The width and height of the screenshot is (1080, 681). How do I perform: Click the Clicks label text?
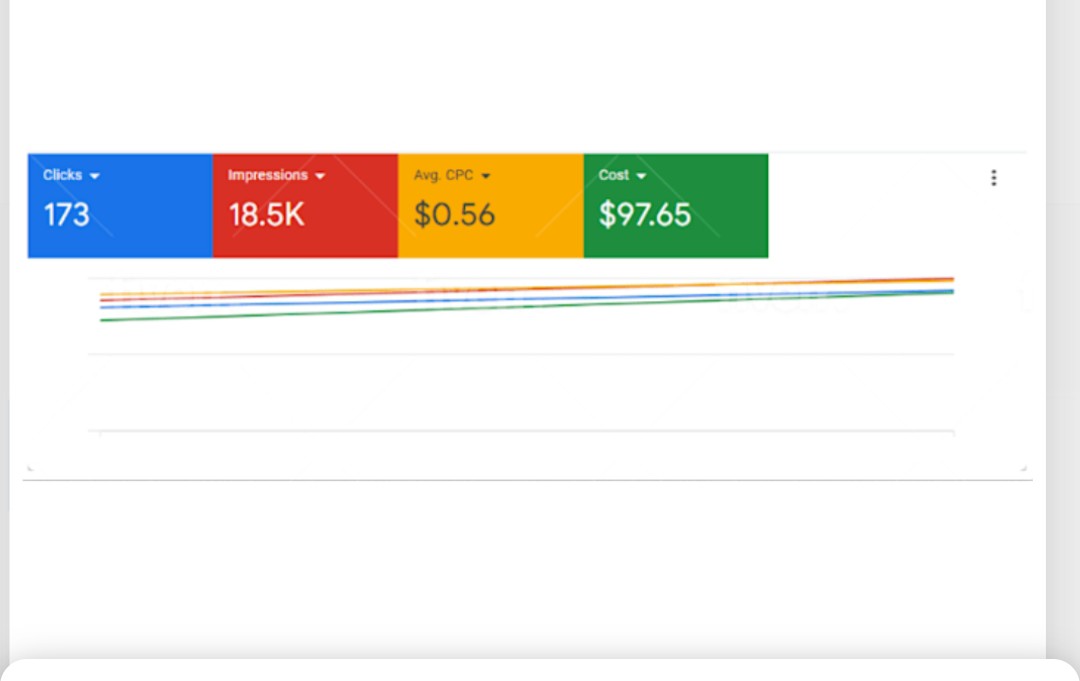62,175
